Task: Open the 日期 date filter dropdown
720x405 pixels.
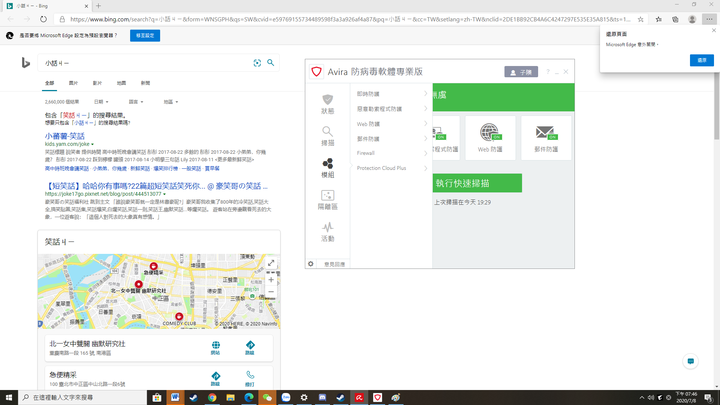Action: pos(101,102)
